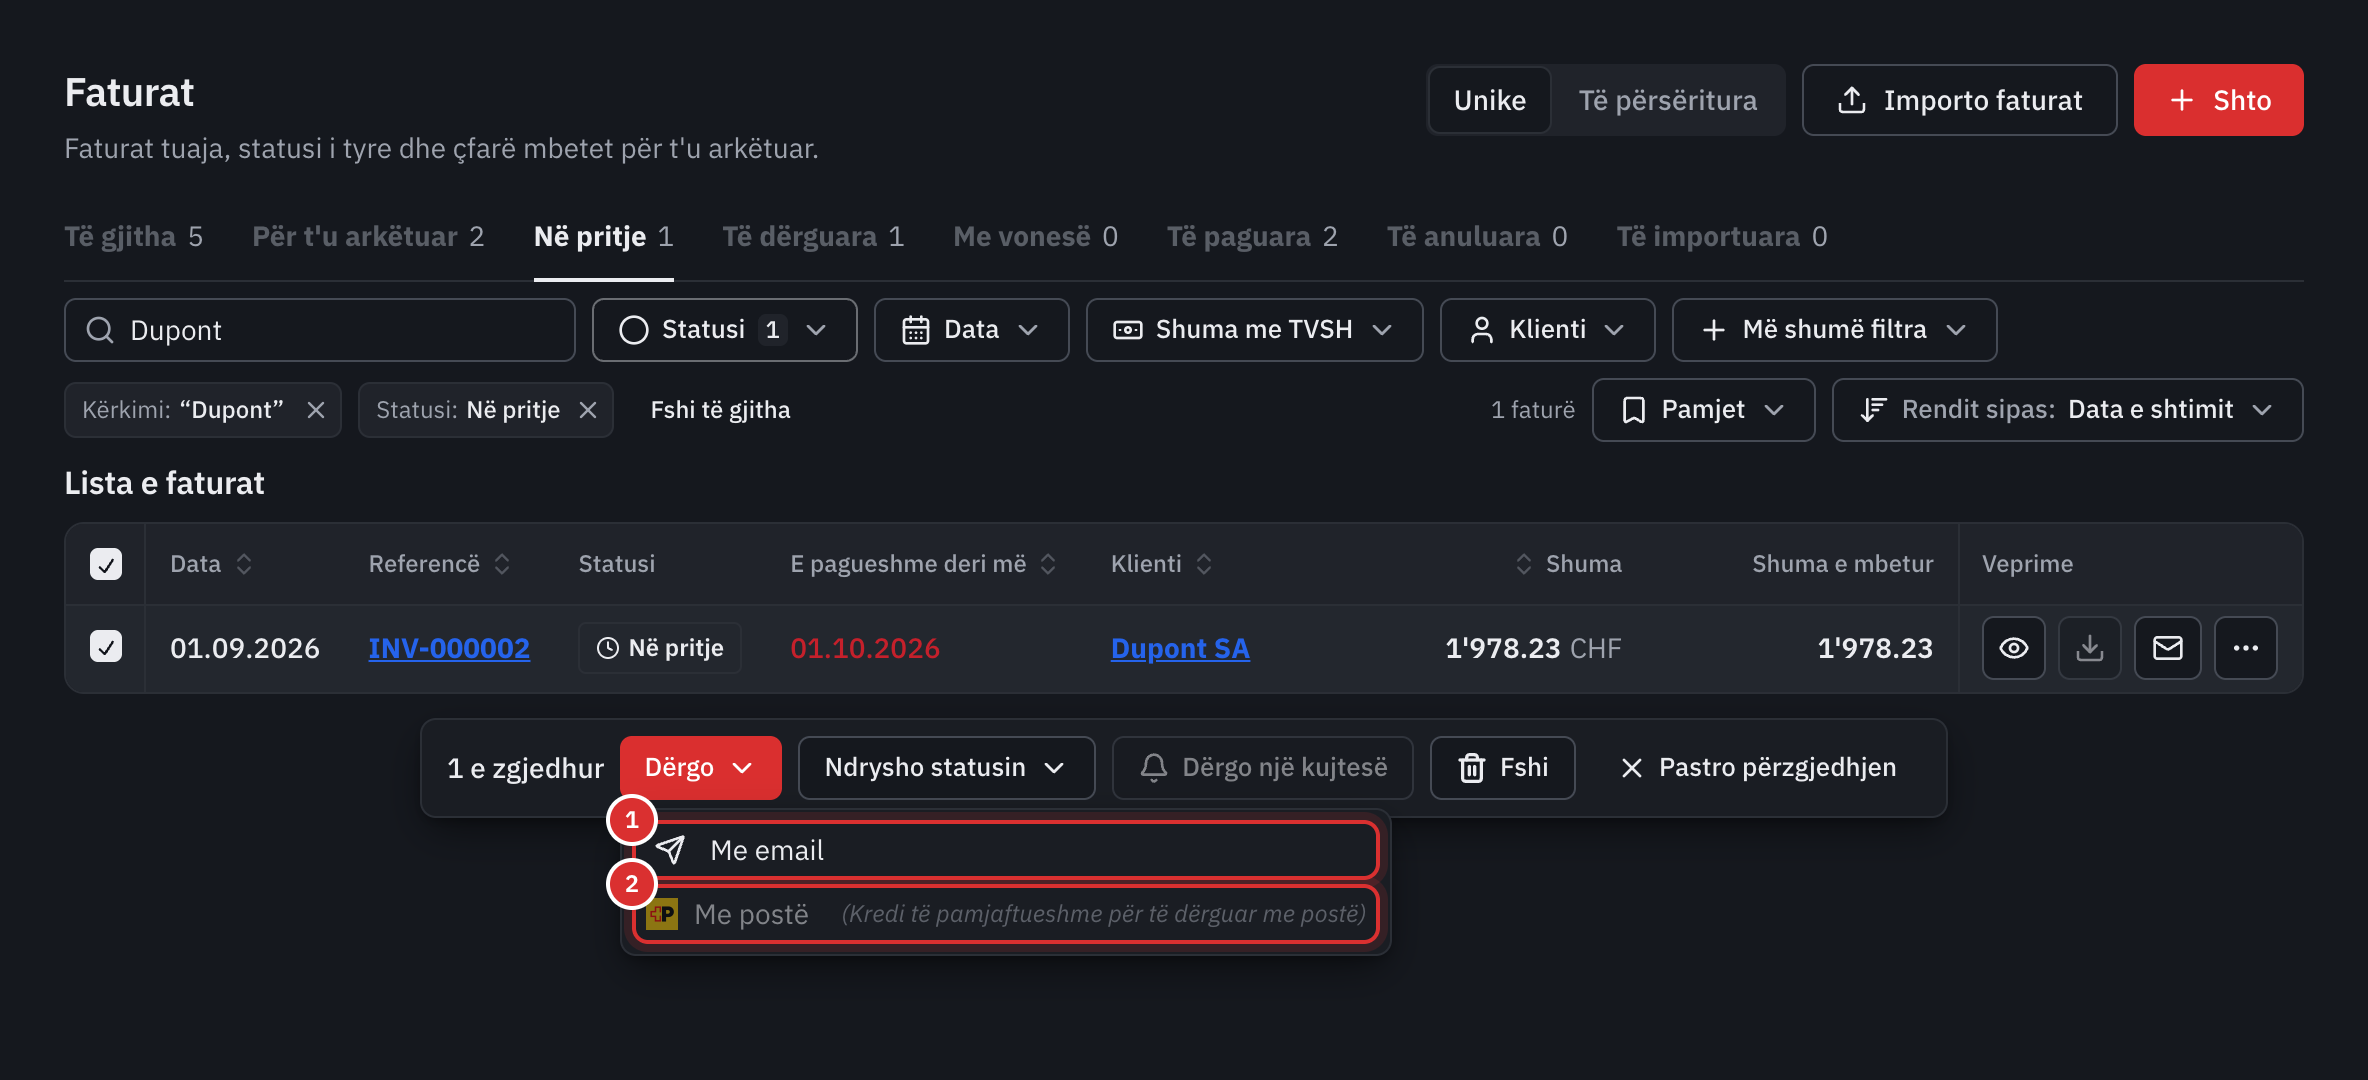Image resolution: width=2368 pixels, height=1080 pixels.
Task: Open the Dupont SA client link
Action: click(x=1180, y=648)
